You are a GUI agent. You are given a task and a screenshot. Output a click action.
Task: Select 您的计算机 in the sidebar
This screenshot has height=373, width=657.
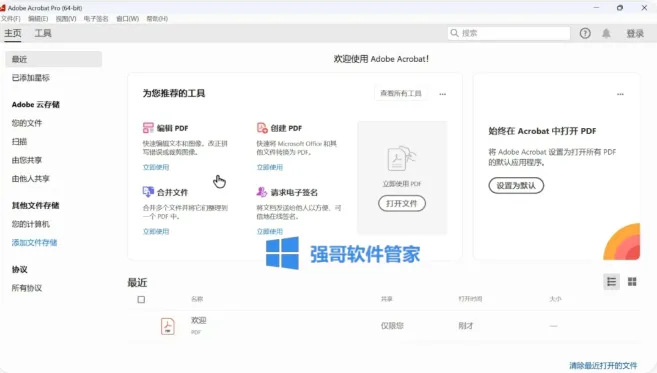point(31,224)
